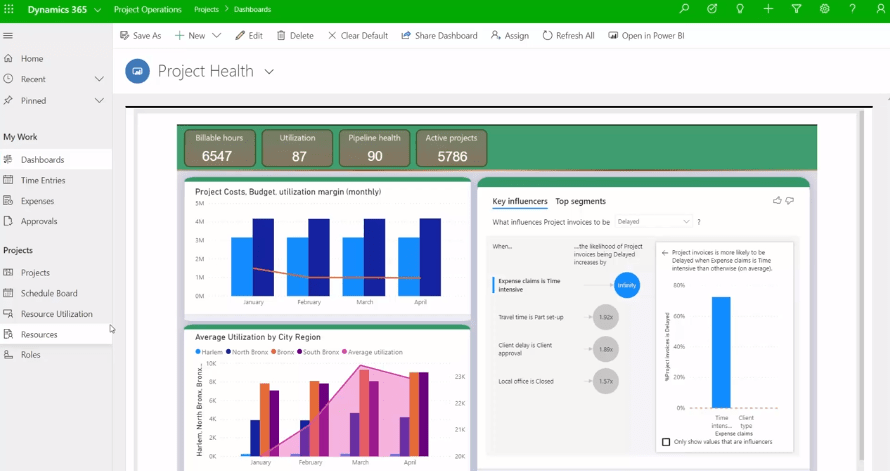This screenshot has height=471, width=890.
Task: Open the settings gear in the top bar
Action: coord(824,8)
